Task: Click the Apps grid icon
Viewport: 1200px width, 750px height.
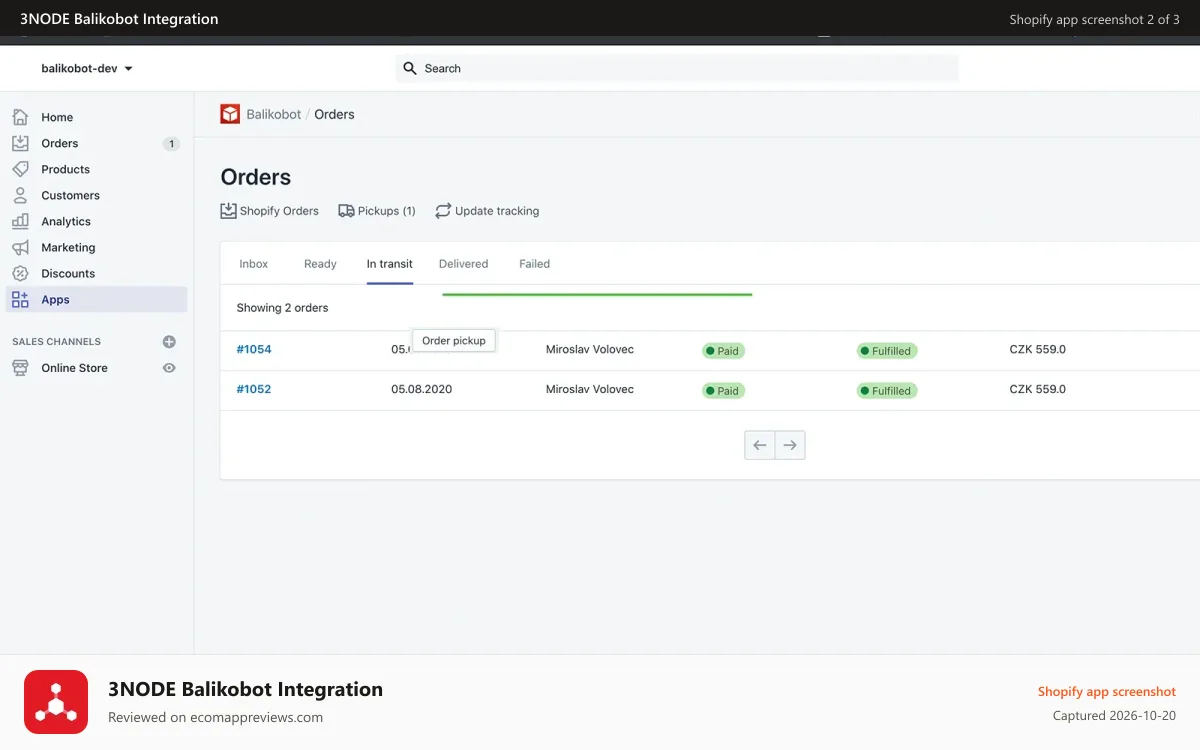Action: tap(20, 299)
